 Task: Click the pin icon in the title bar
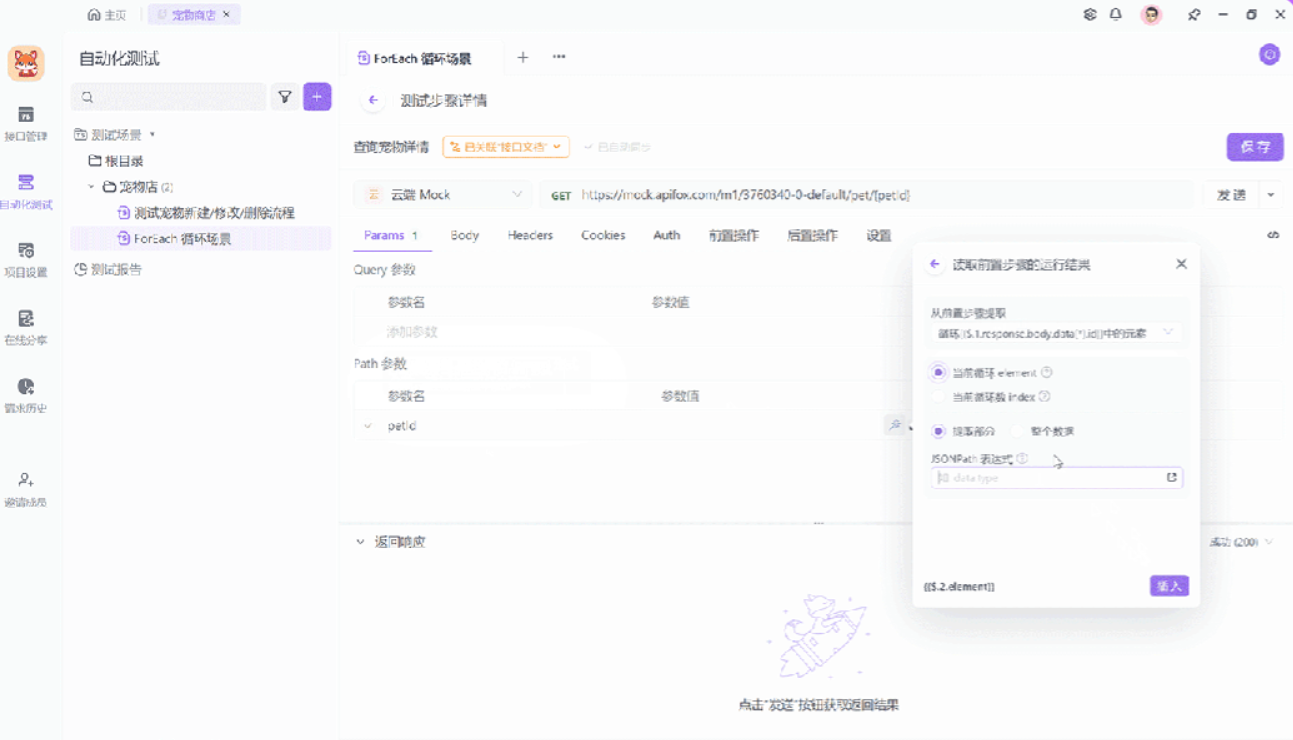[1193, 14]
